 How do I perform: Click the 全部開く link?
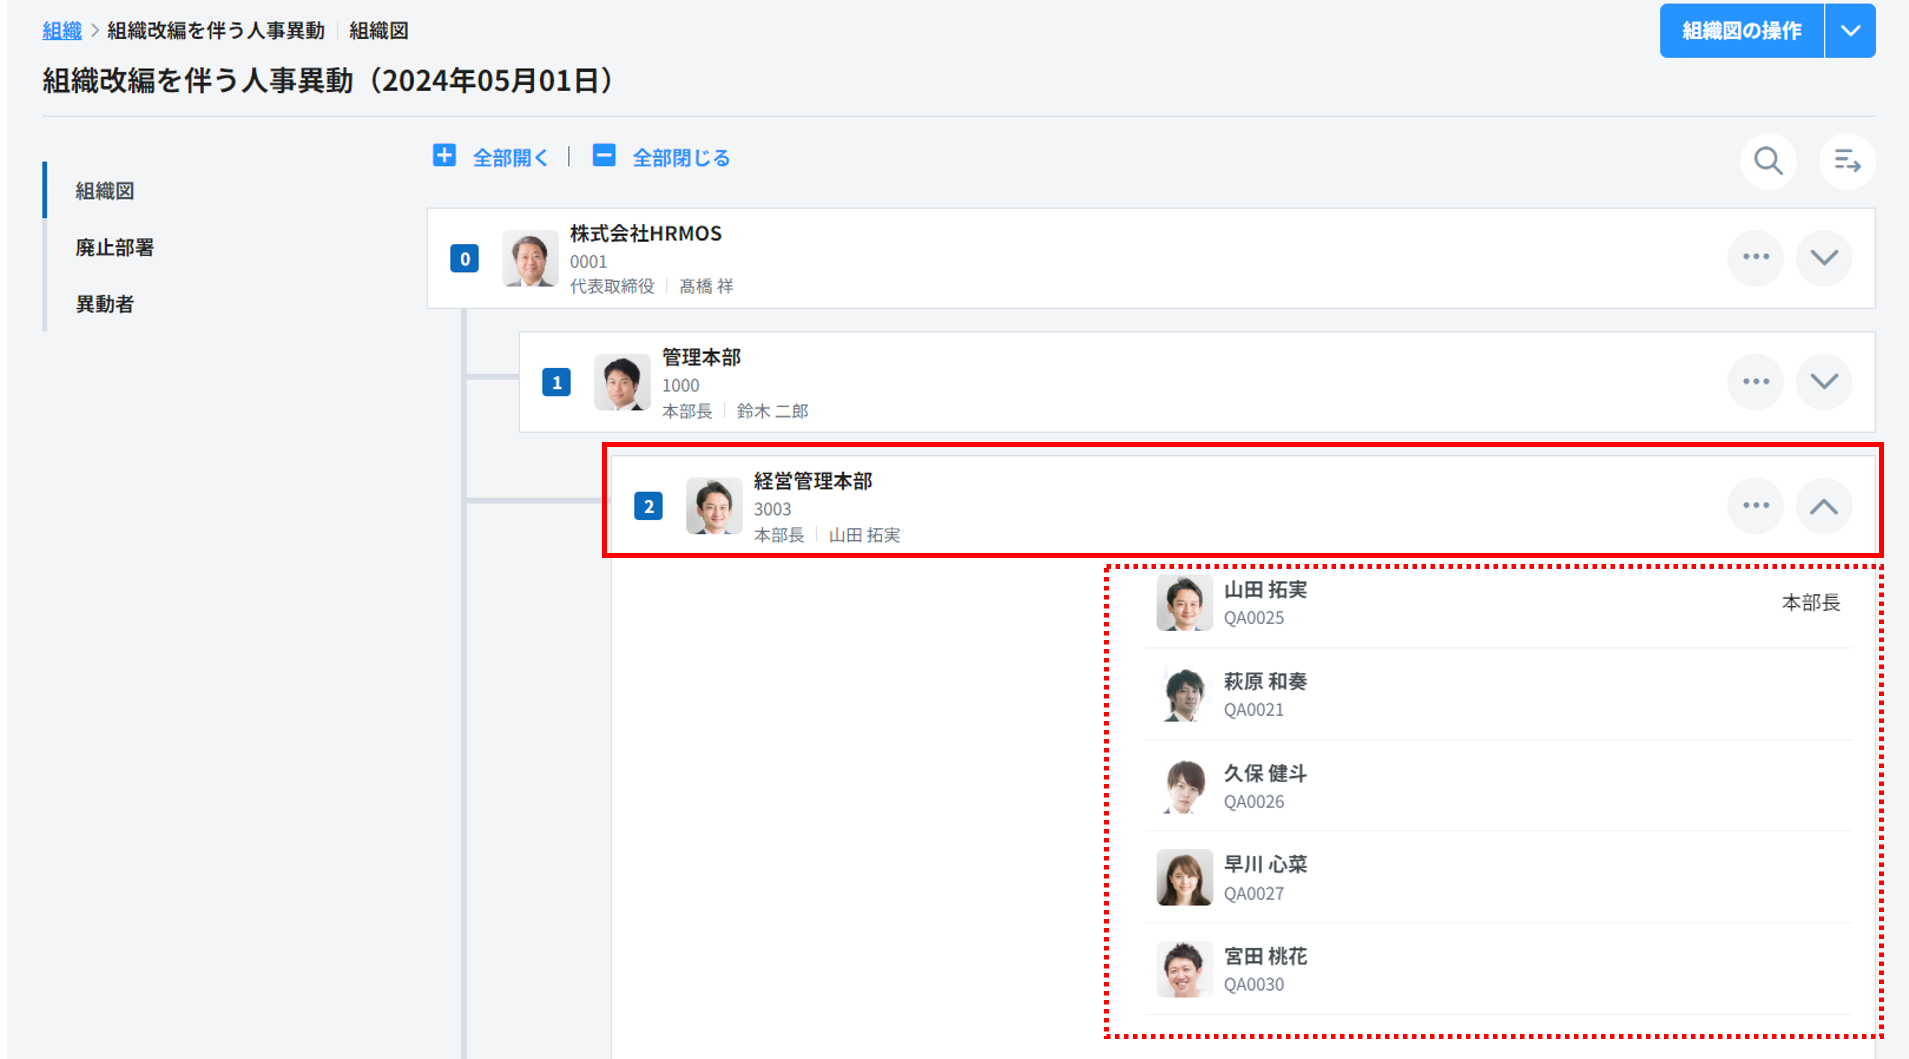pos(510,158)
